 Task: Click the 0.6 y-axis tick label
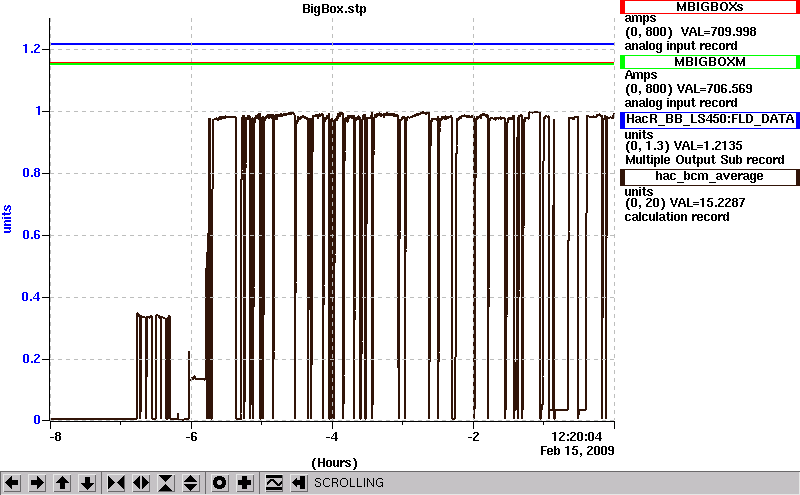click(x=31, y=235)
